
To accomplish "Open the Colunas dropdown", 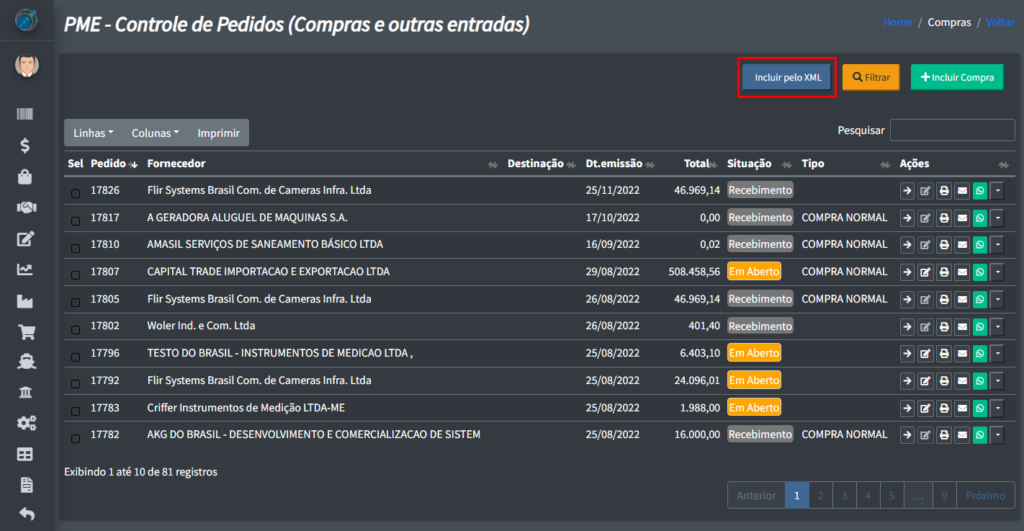I will tap(155, 133).
